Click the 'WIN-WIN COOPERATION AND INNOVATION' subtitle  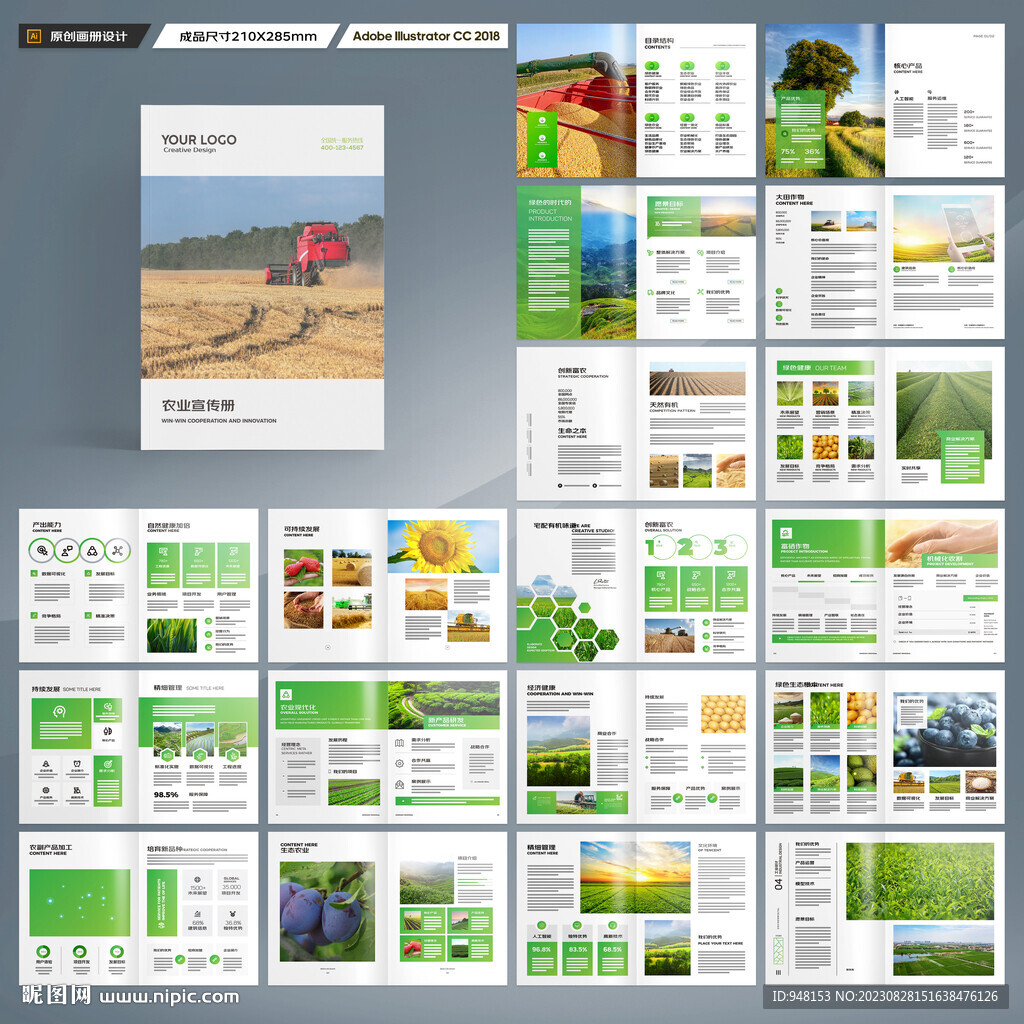pos(219,421)
